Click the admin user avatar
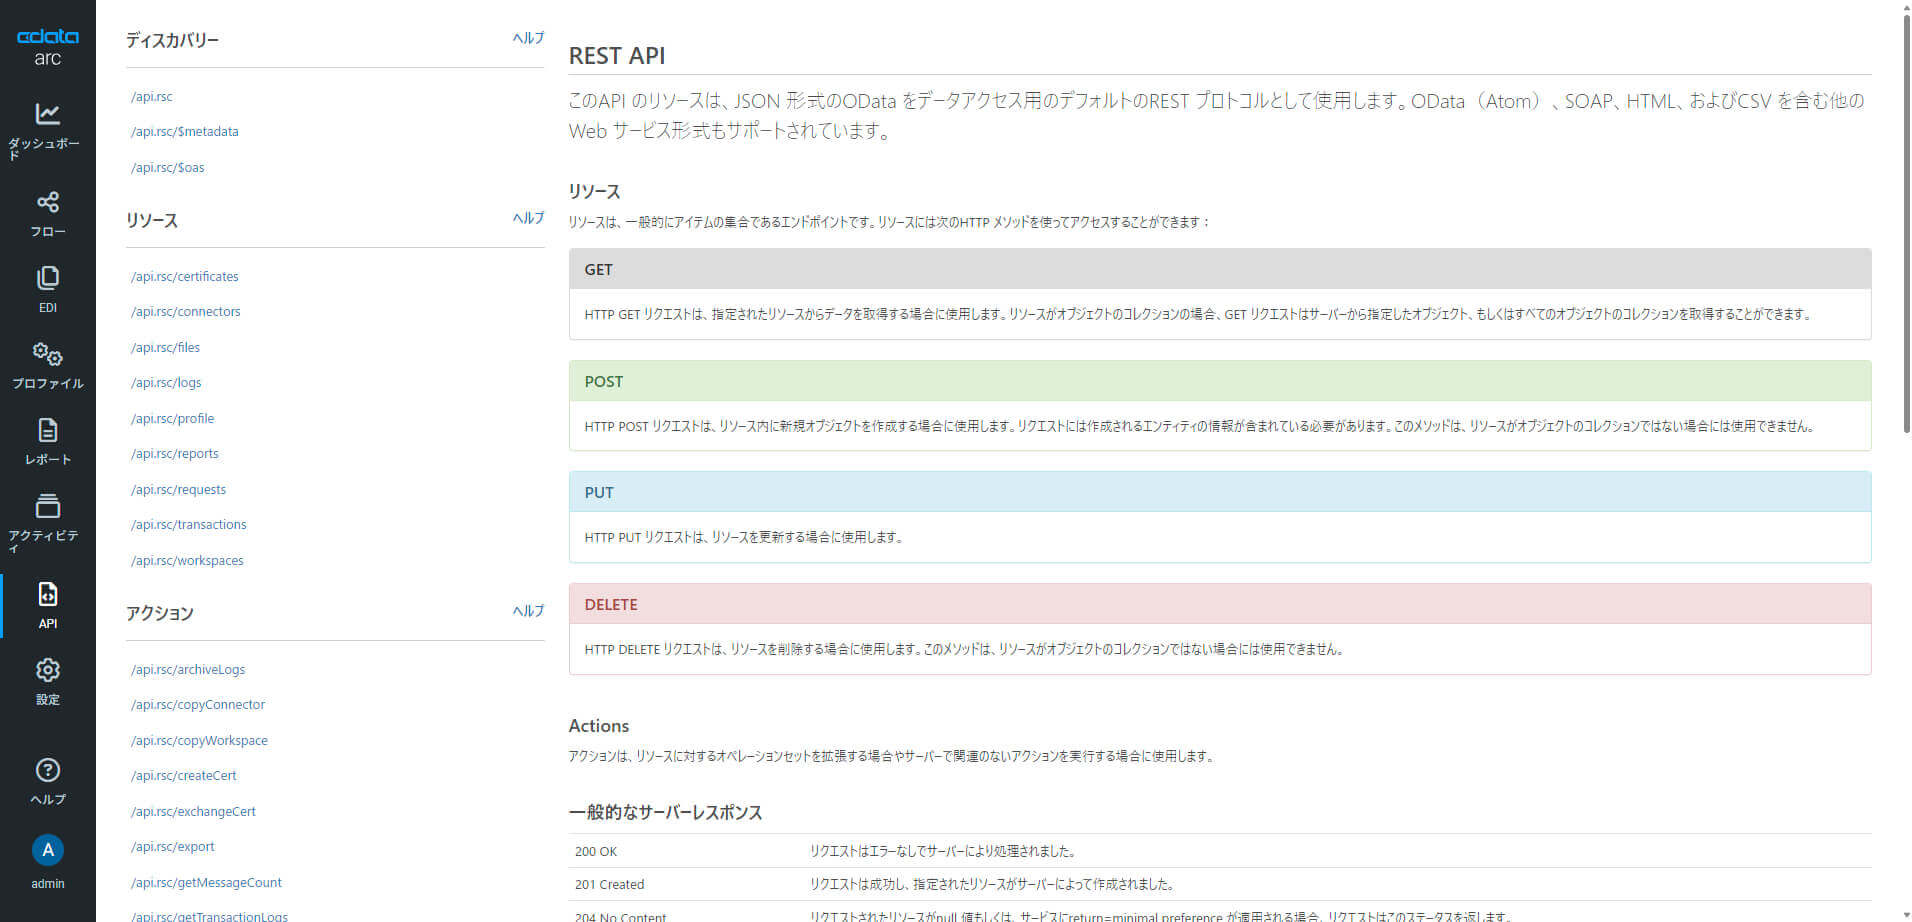Screen dimensions: 1912x922 [47, 850]
